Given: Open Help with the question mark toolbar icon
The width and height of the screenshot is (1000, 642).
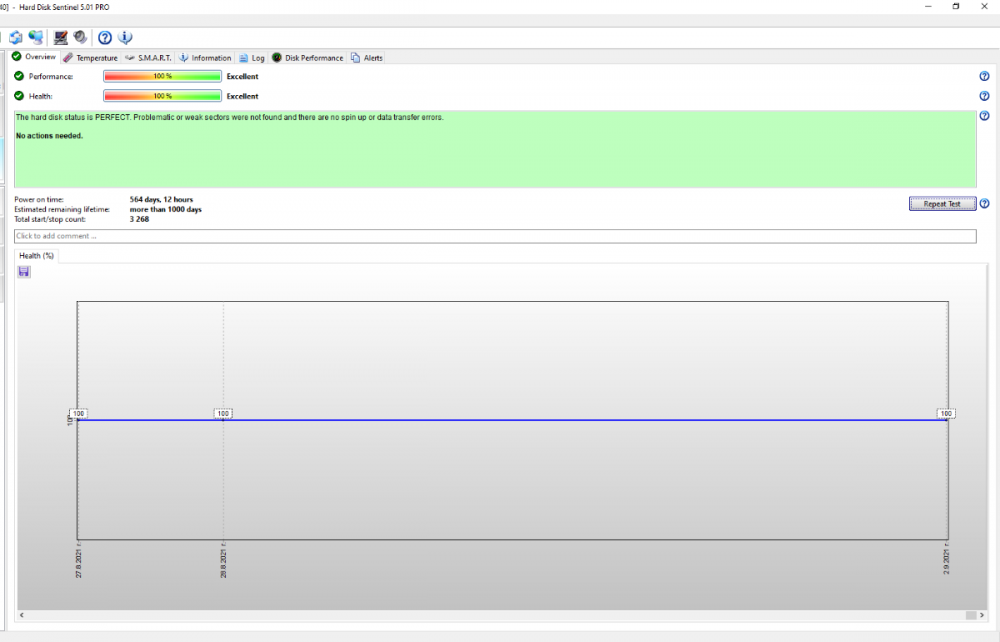Looking at the screenshot, I should coord(105,38).
